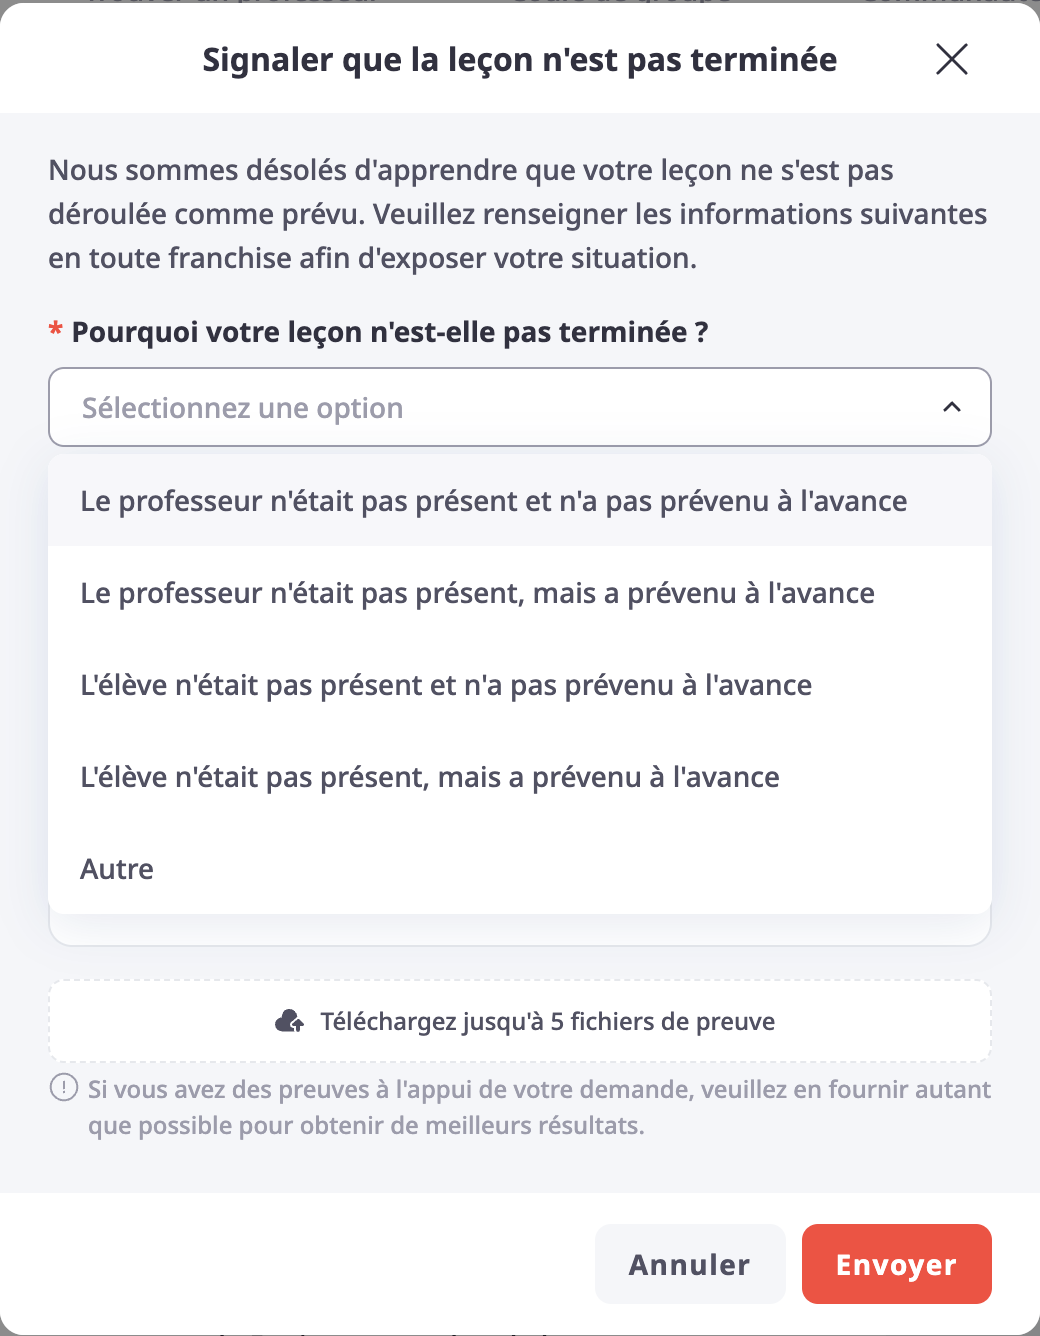The height and width of the screenshot is (1336, 1040).
Task: Focus the text area edge below the option list
Action: [x=520, y=931]
